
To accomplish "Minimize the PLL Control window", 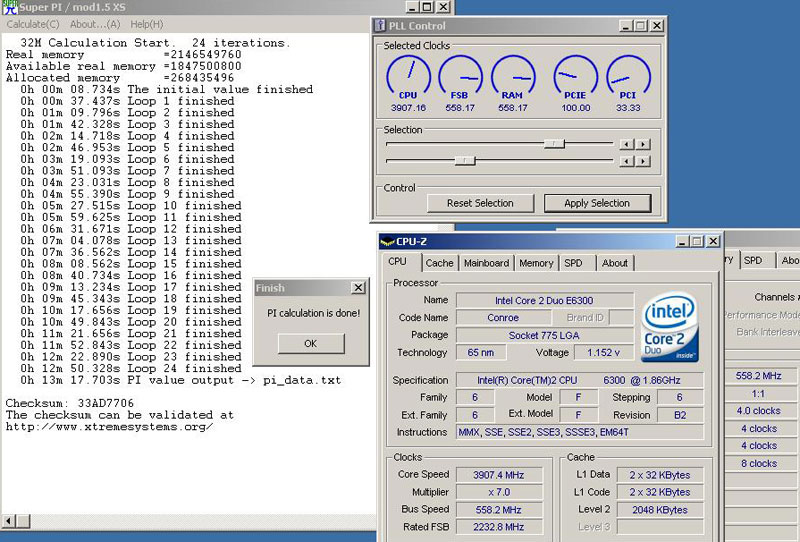I will point(626,26).
